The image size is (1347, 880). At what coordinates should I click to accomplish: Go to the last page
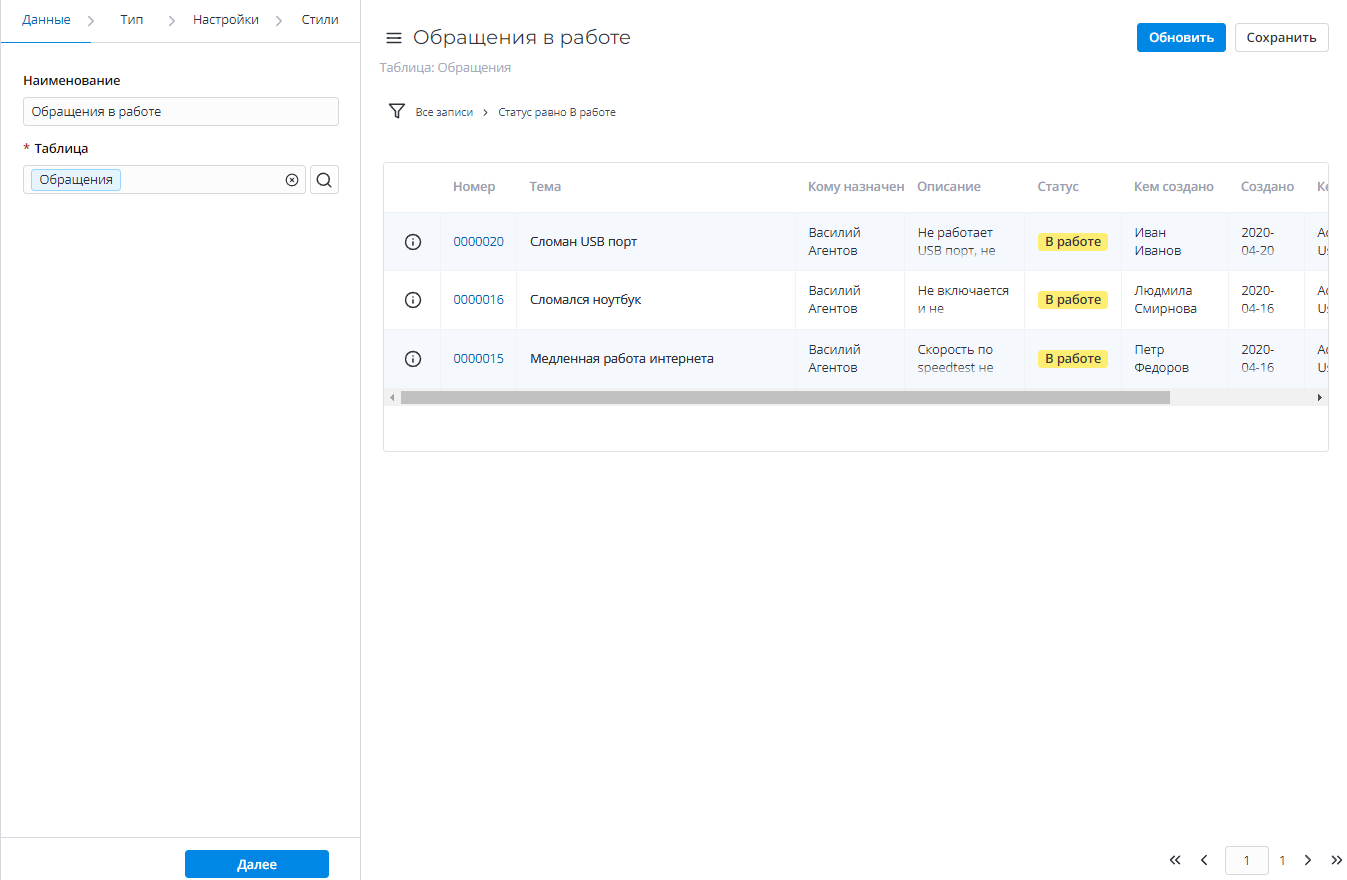(1336, 860)
